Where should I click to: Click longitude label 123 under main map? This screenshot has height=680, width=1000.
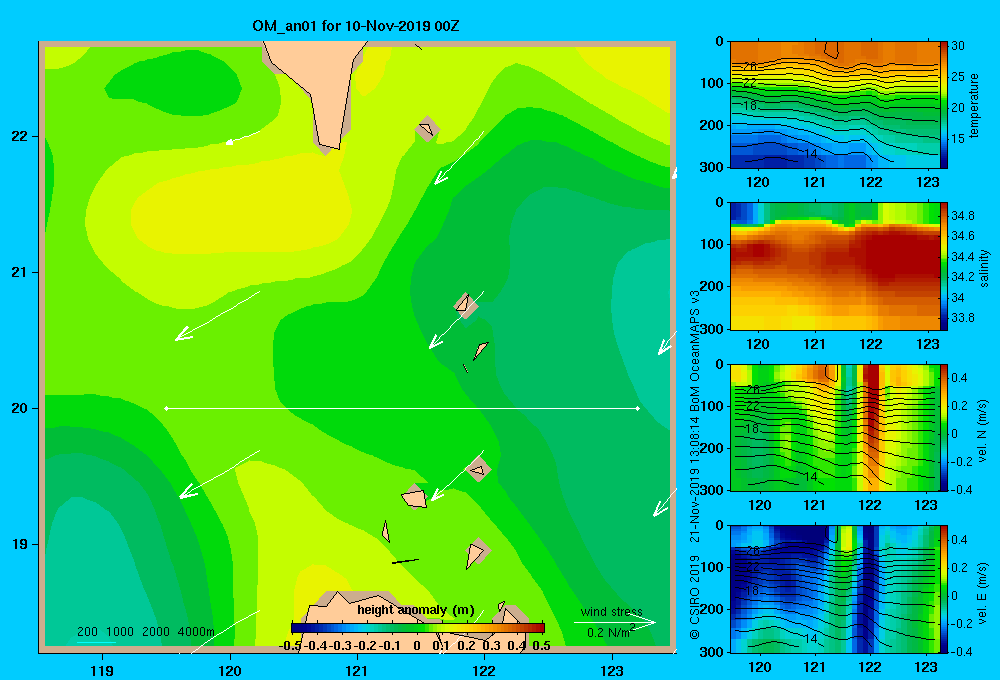(612, 670)
